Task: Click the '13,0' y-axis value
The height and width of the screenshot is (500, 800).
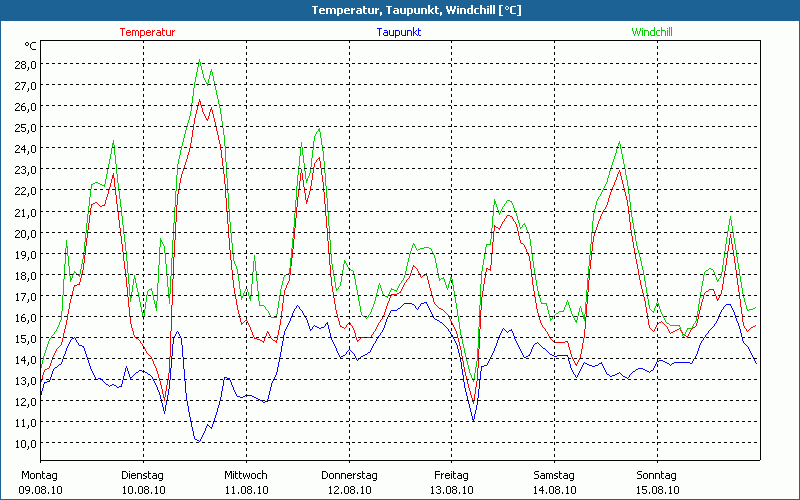Action: (x=26, y=381)
